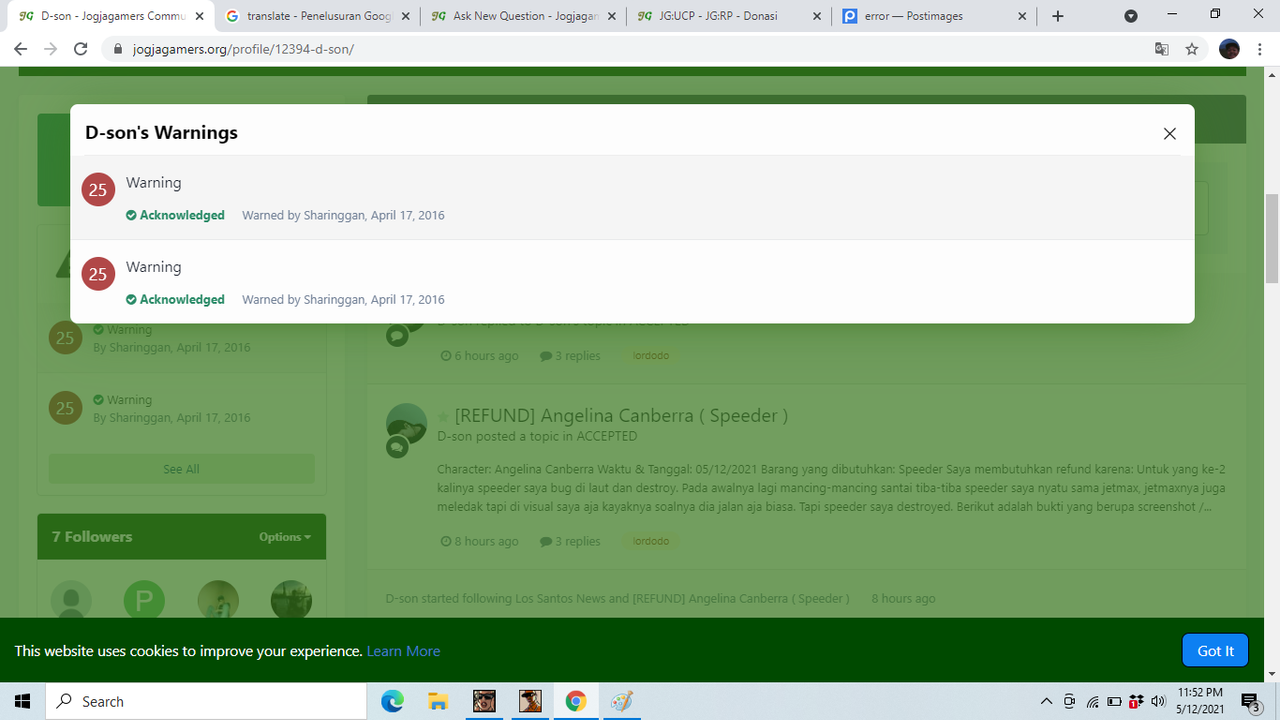This screenshot has height=720, width=1280.
Task: Click the '7 Followers' heading
Action: [92, 537]
